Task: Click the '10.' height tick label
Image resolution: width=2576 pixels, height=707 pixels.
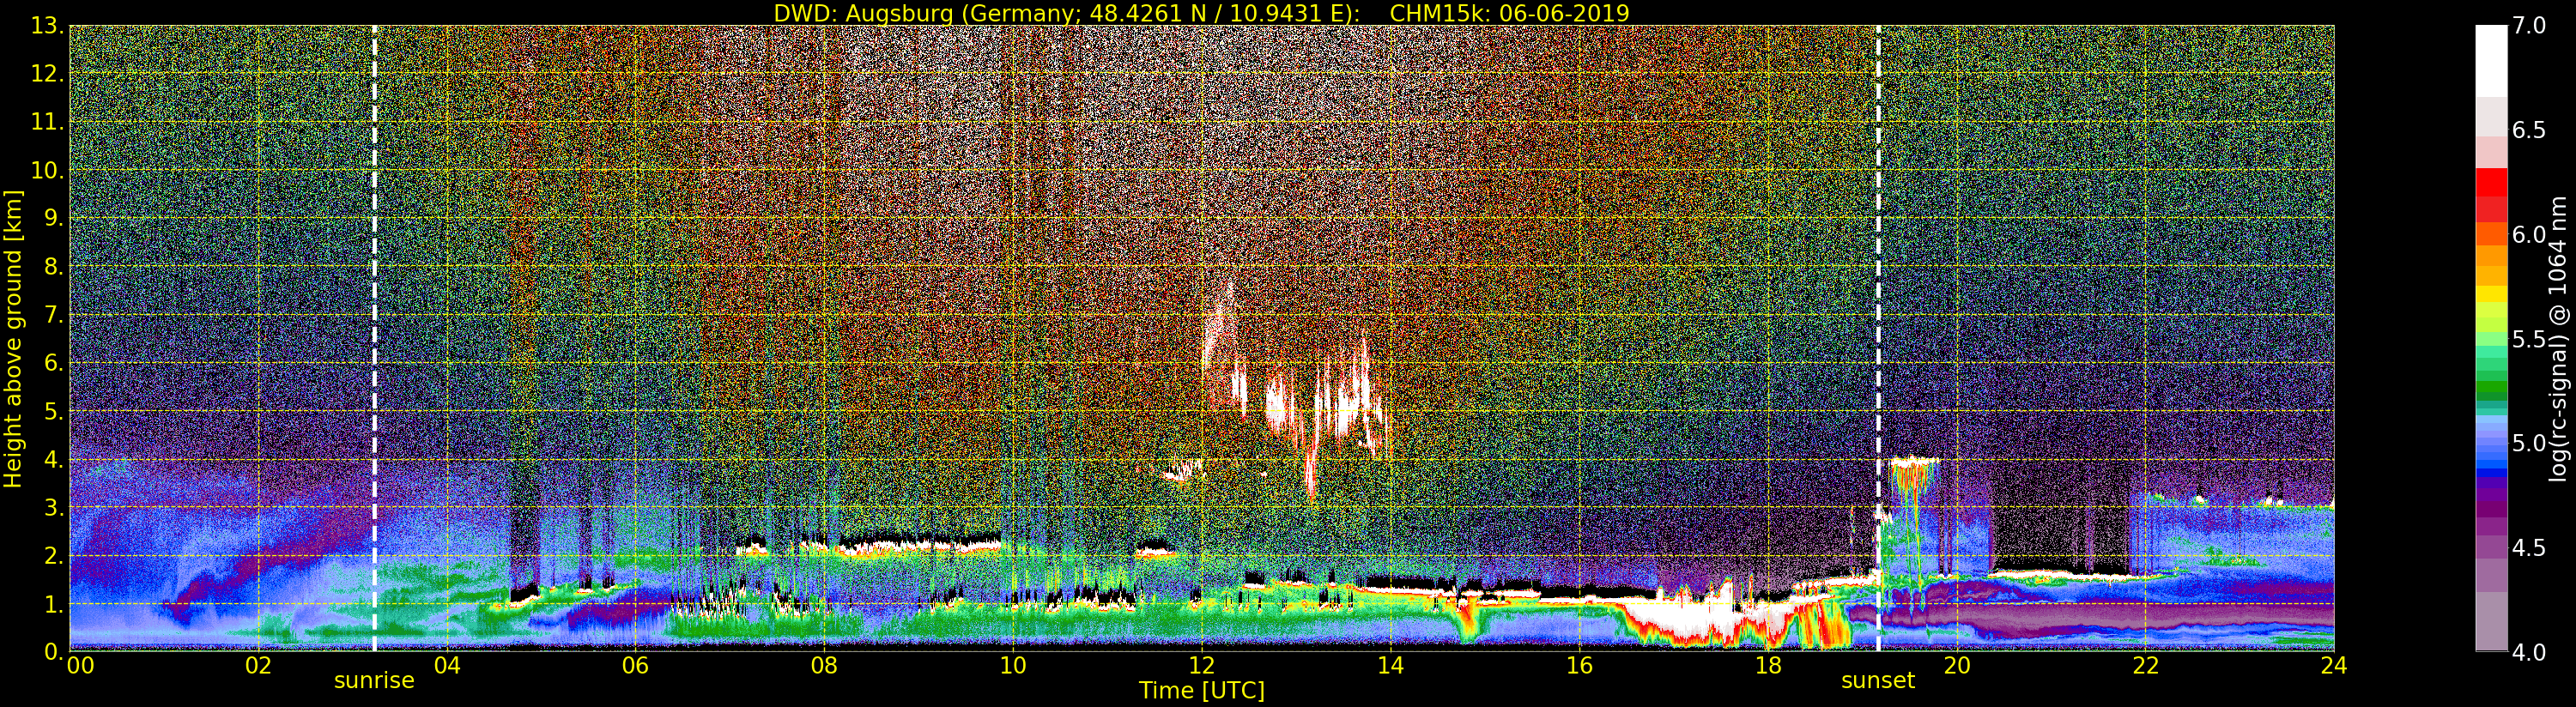Action: (48, 169)
